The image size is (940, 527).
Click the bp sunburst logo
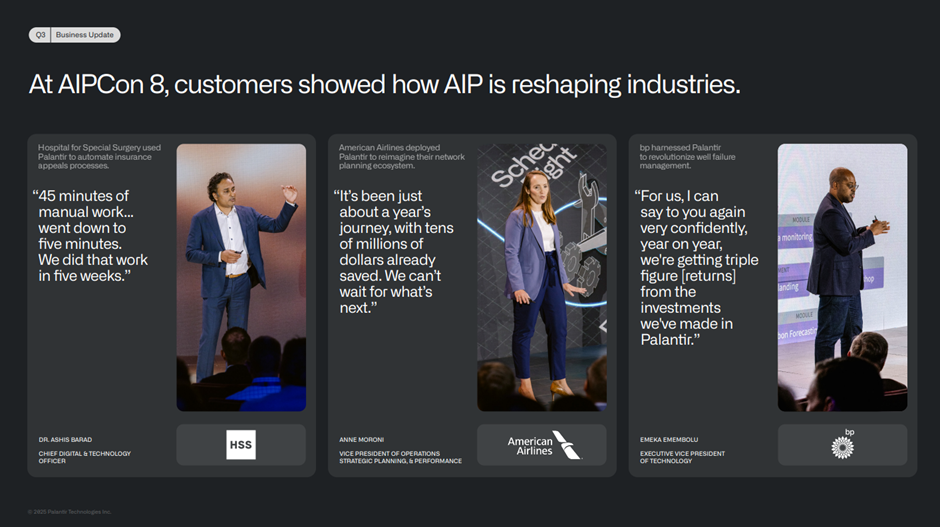[x=843, y=445]
